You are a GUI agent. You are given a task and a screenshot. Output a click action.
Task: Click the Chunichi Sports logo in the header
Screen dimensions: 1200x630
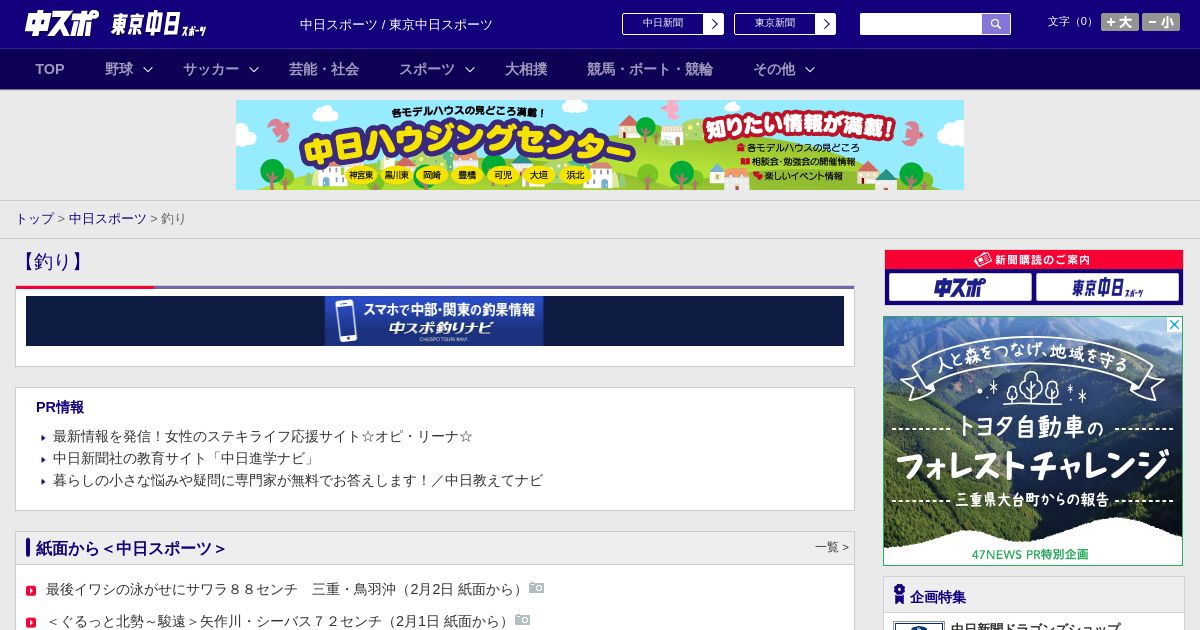click(x=61, y=23)
